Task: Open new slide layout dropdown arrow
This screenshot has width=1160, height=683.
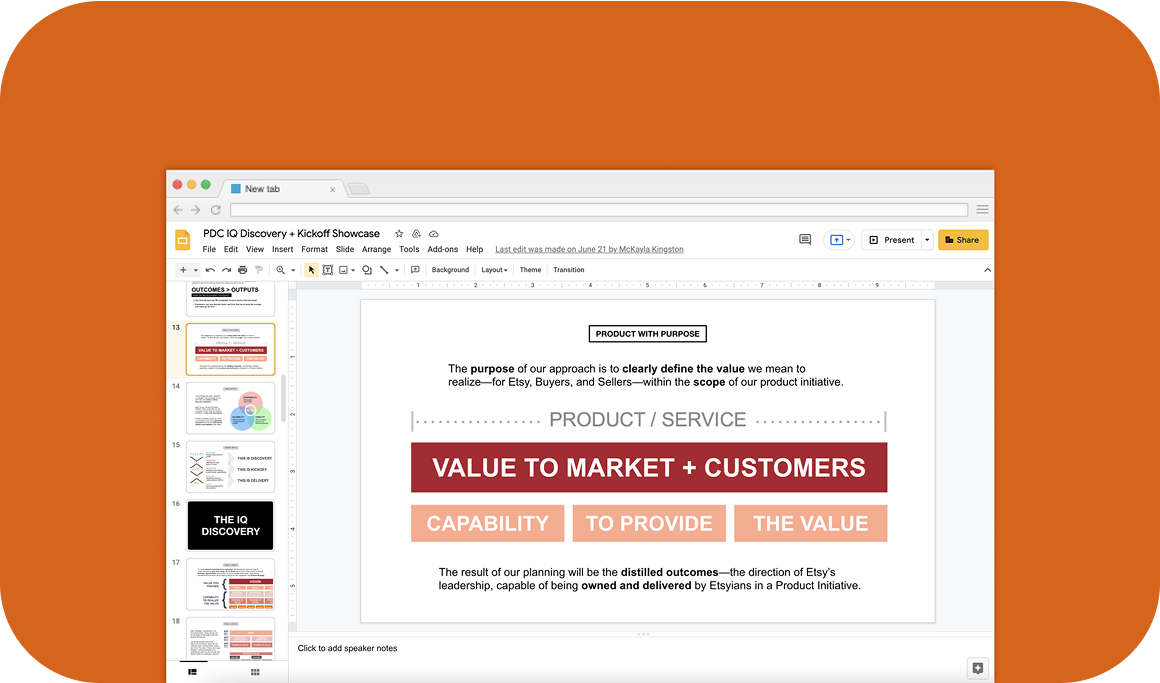Action: click(x=196, y=270)
